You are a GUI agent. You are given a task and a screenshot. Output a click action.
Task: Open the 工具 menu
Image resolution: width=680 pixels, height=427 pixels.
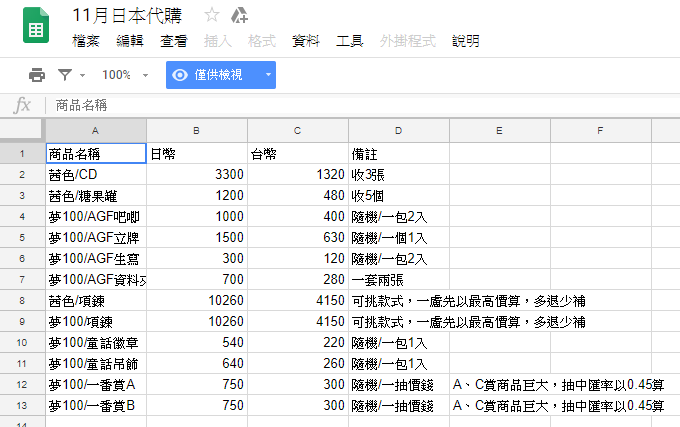tap(349, 41)
